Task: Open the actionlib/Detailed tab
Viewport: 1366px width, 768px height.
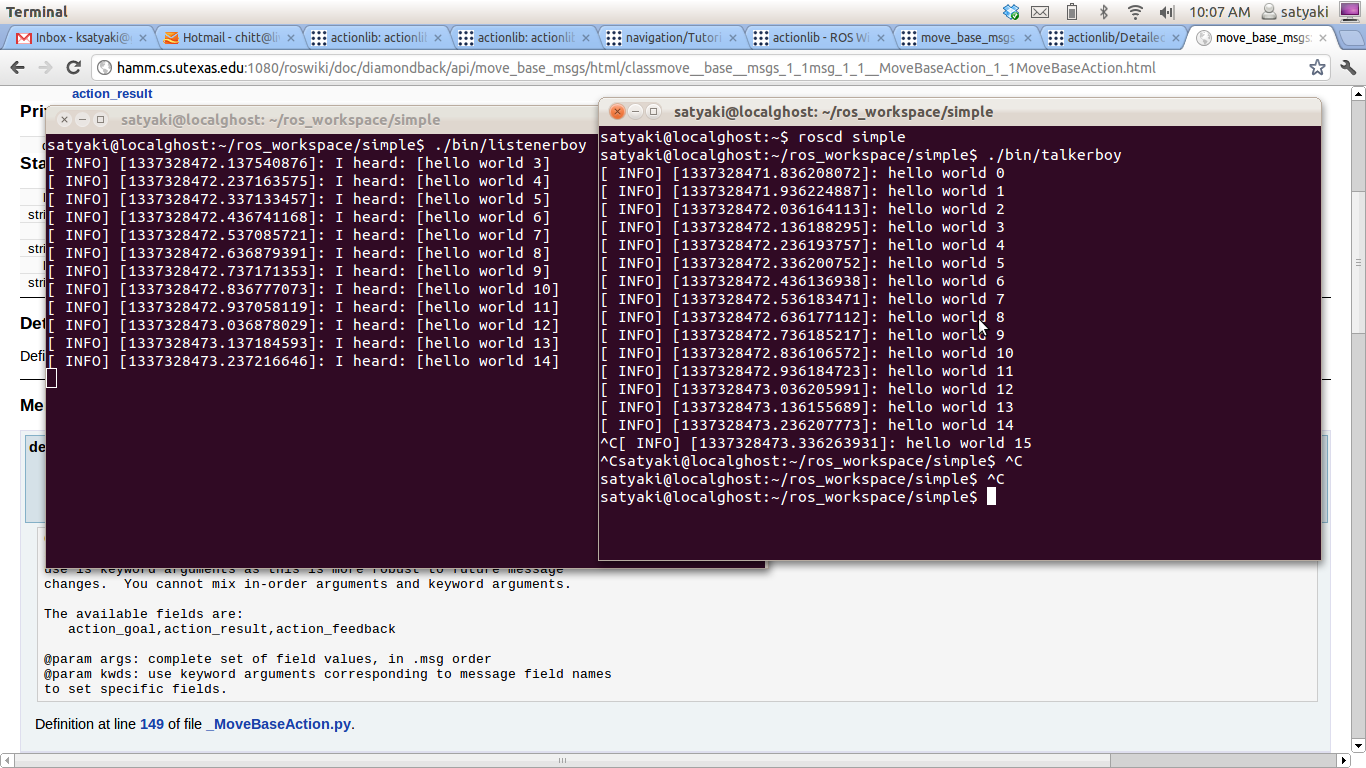Action: (x=1113, y=38)
